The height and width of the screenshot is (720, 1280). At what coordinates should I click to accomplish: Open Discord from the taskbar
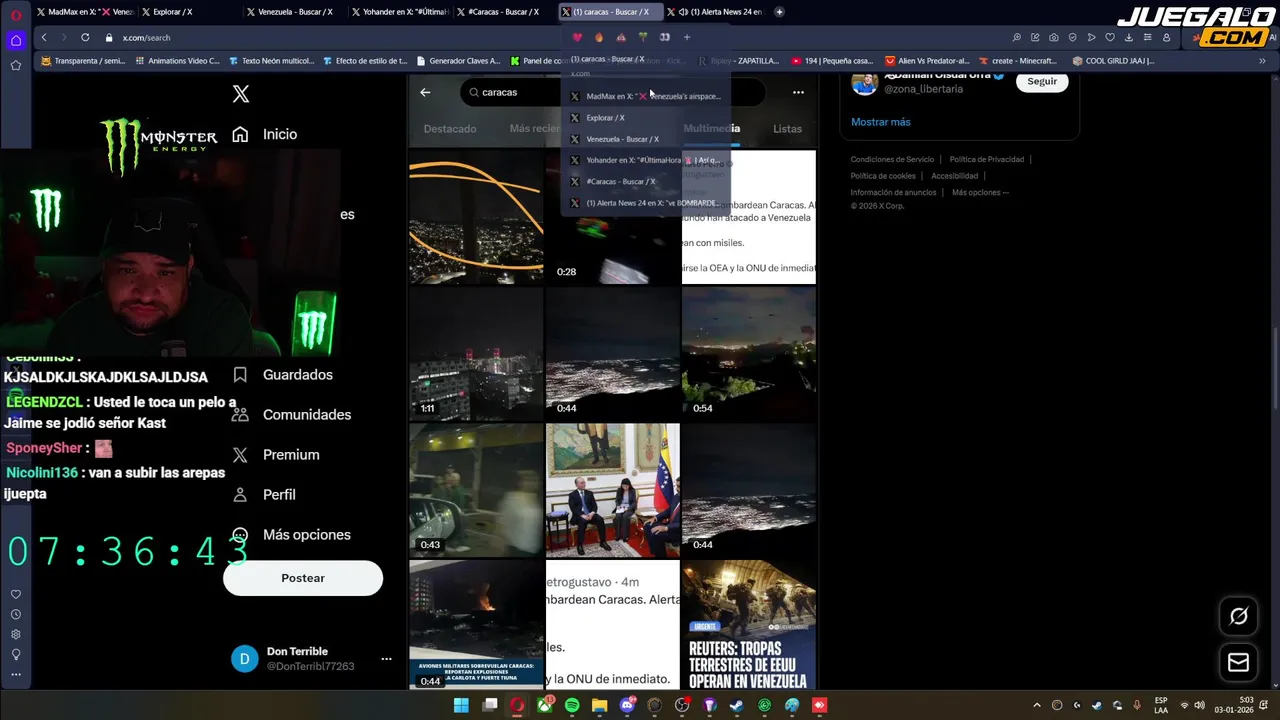[x=627, y=705]
